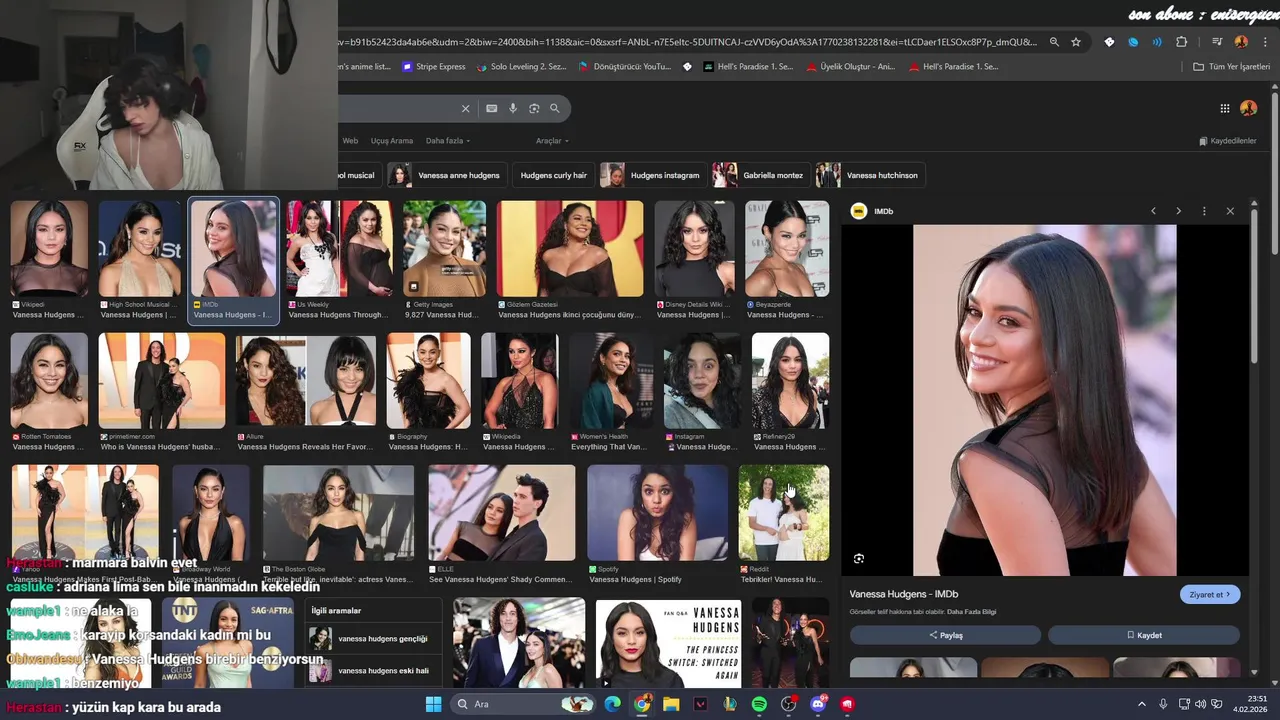Image resolution: width=1280 pixels, height=720 pixels.
Task: Open the Getty Images result thumbnail
Action: pos(444,248)
